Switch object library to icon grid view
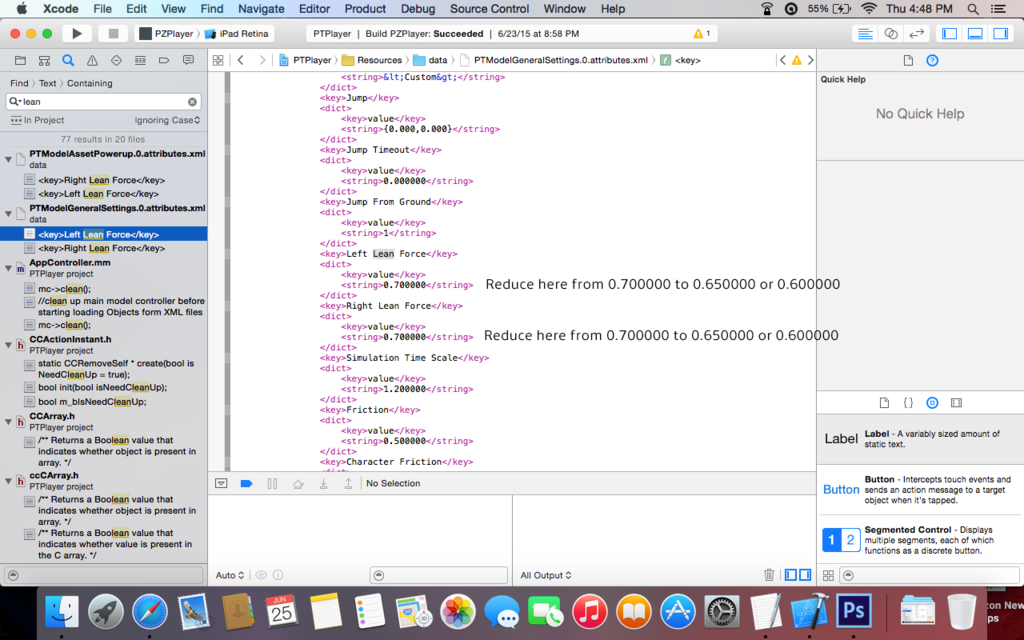This screenshot has height=640, width=1024. pos(828,575)
